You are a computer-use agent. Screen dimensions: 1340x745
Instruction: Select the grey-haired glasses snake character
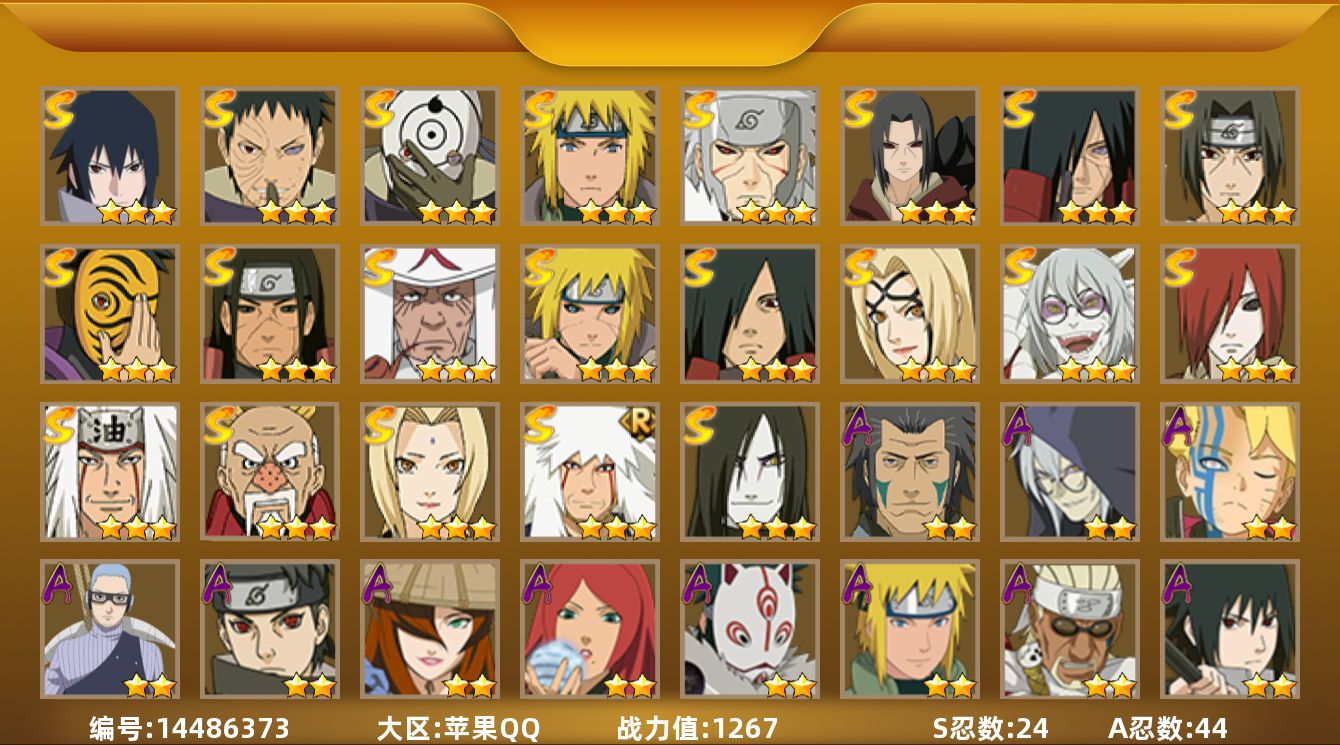[1069, 314]
